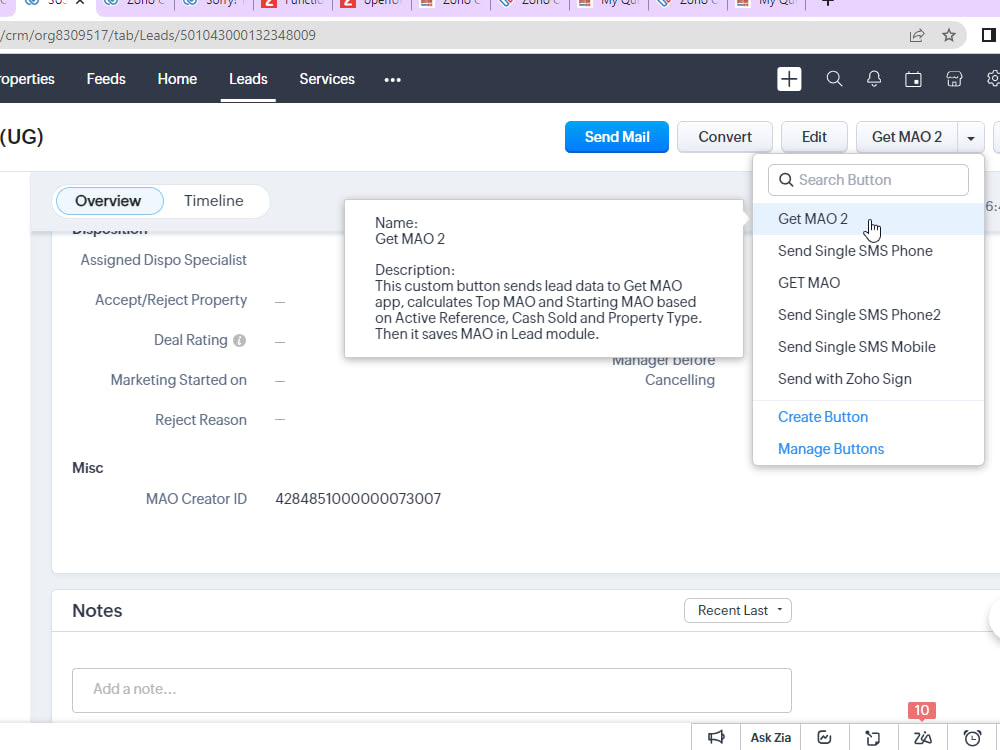Open the Services module tab

pyautogui.click(x=327, y=79)
